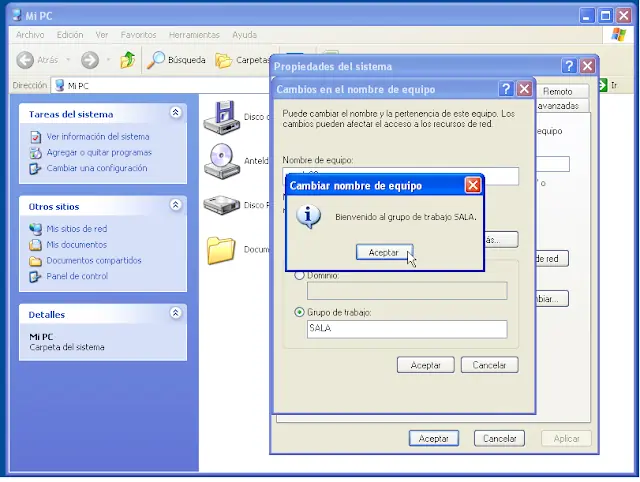
Task: Select the hard disk drive icon
Action: click(222, 205)
